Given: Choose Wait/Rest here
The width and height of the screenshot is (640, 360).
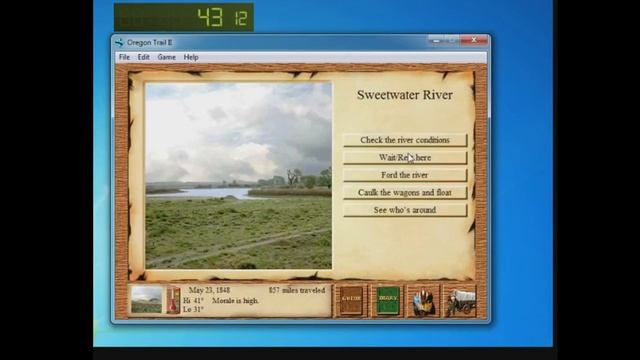Looking at the screenshot, I should pos(404,158).
